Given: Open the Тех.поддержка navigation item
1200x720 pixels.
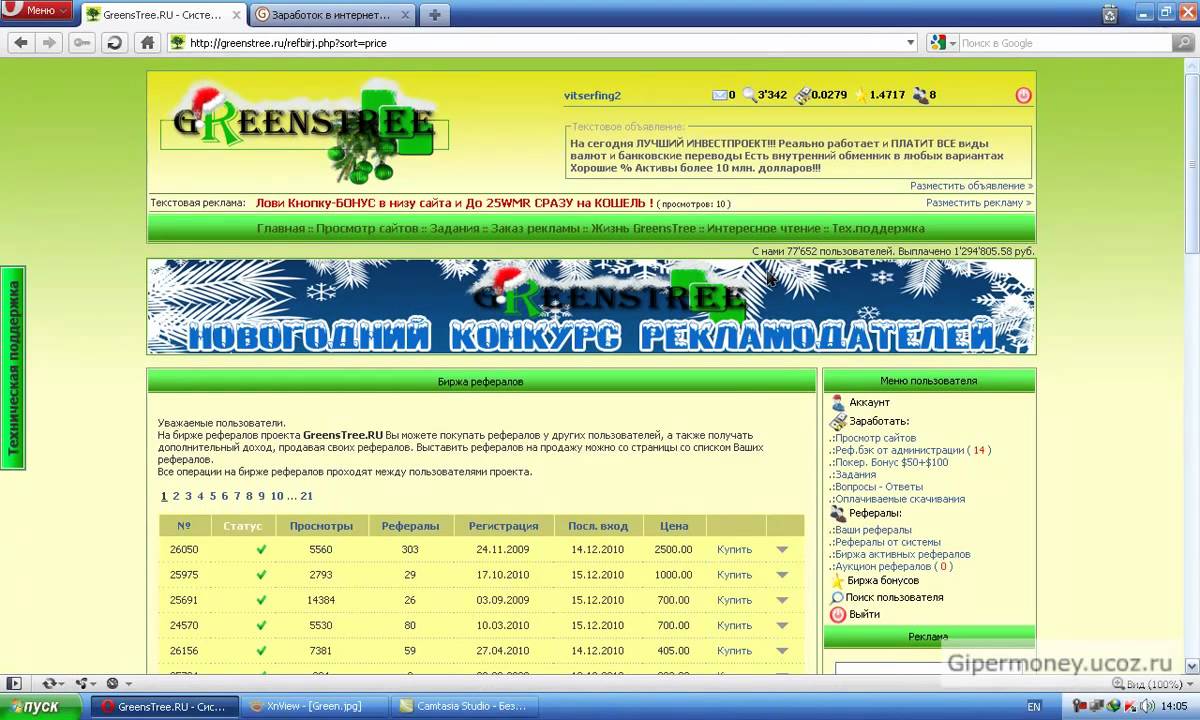Looking at the screenshot, I should click(x=878, y=228).
